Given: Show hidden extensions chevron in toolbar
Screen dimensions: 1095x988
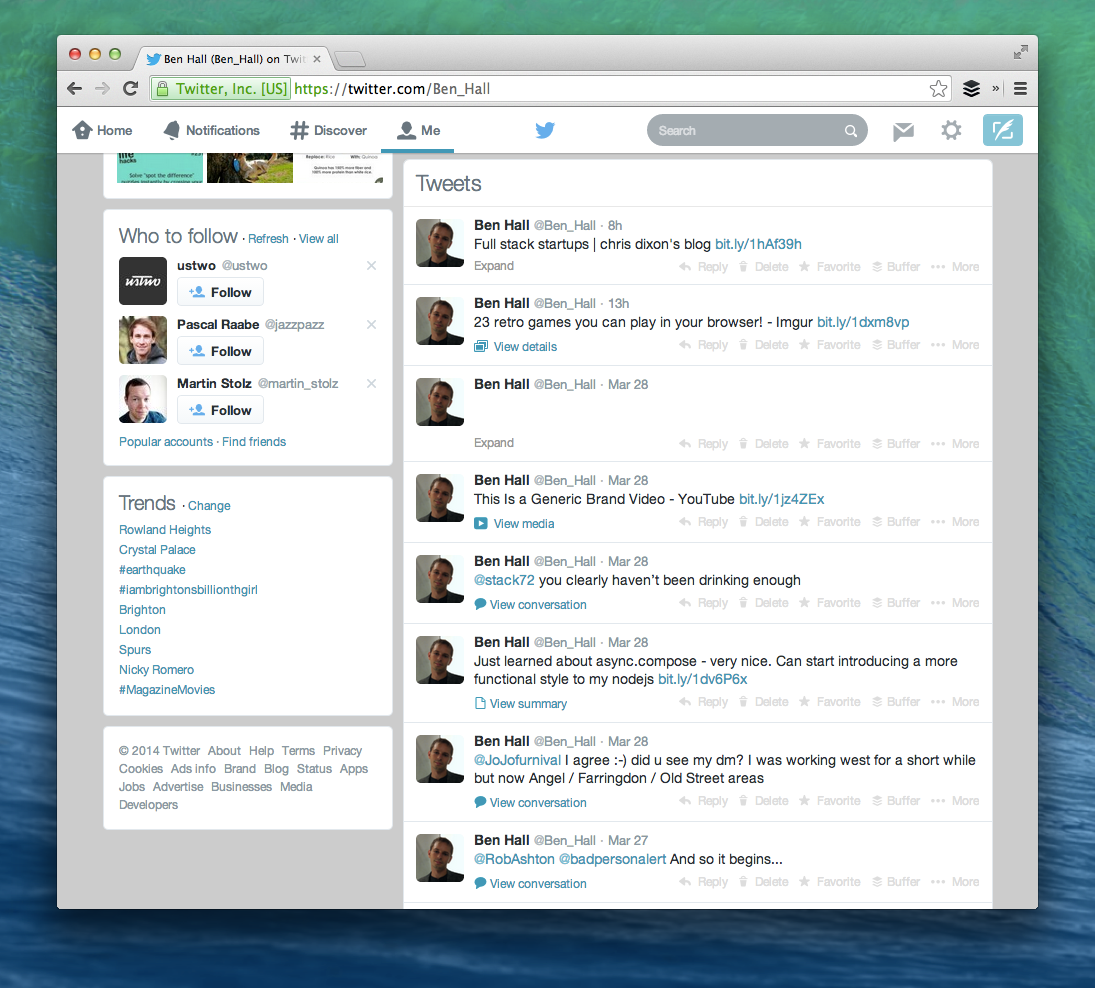Looking at the screenshot, I should tap(996, 89).
